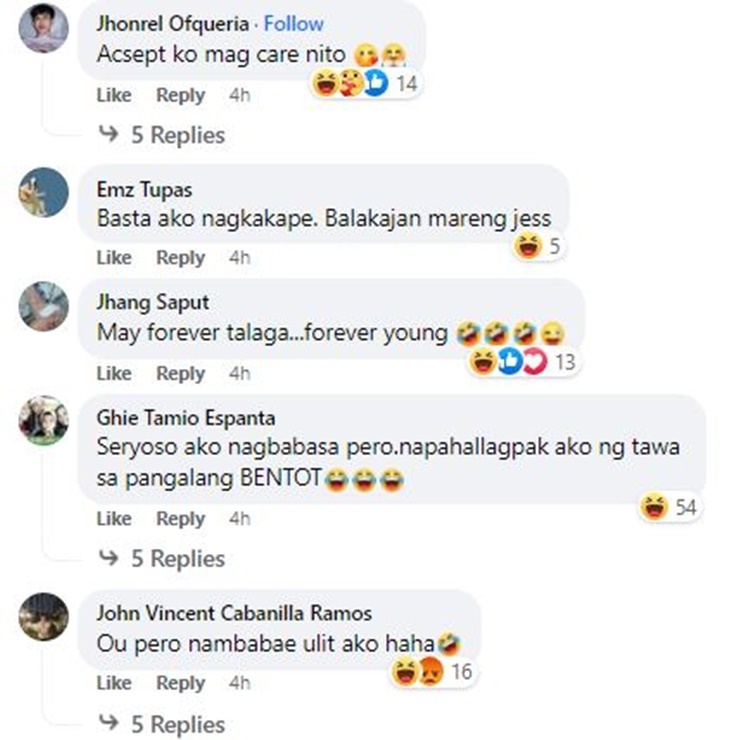750x740 pixels.
Task: Show the 54 haha reactions on Ghie's comment
Action: (669, 507)
